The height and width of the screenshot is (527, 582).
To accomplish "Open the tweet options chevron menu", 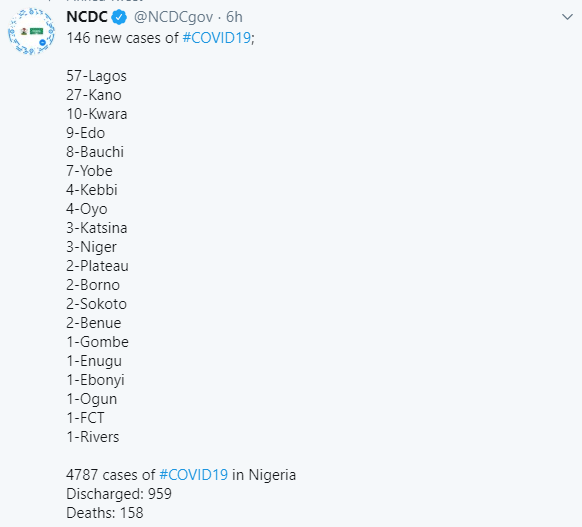I will click(567, 17).
